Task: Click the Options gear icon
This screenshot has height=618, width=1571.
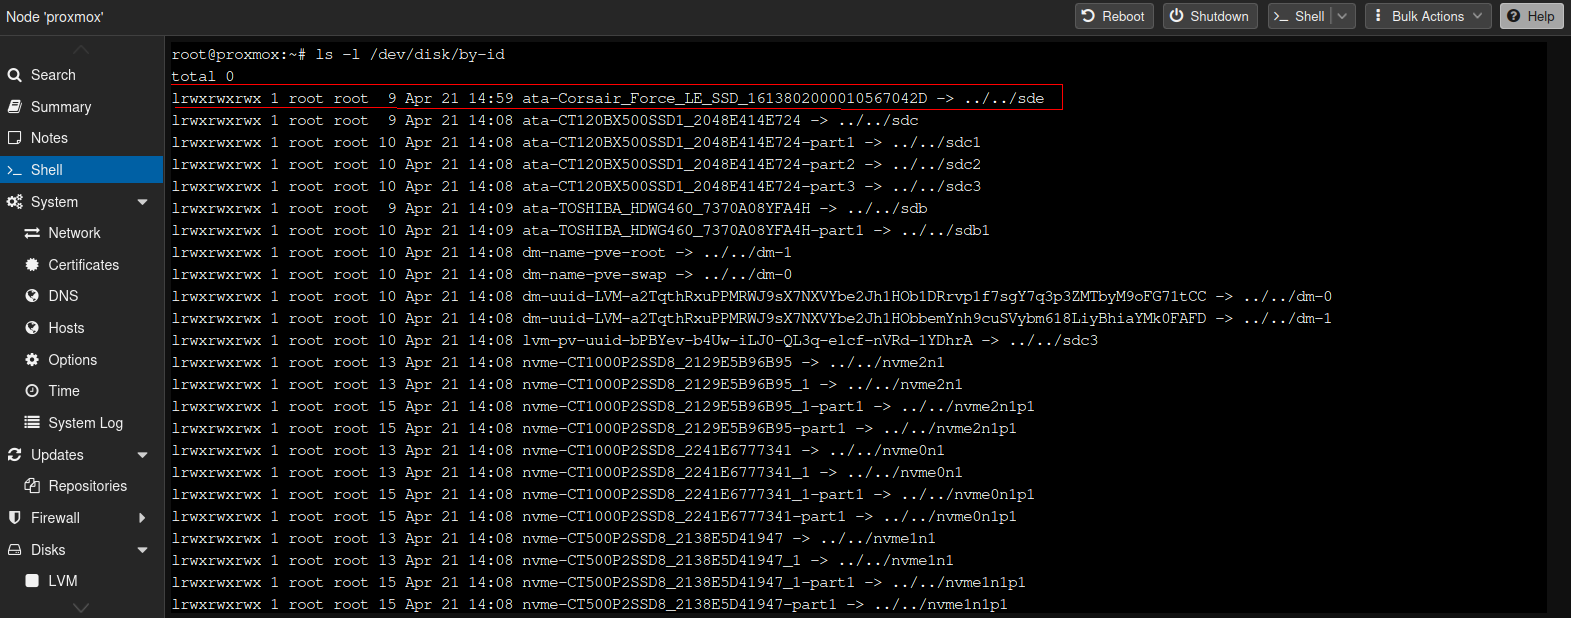Action: pos(32,360)
